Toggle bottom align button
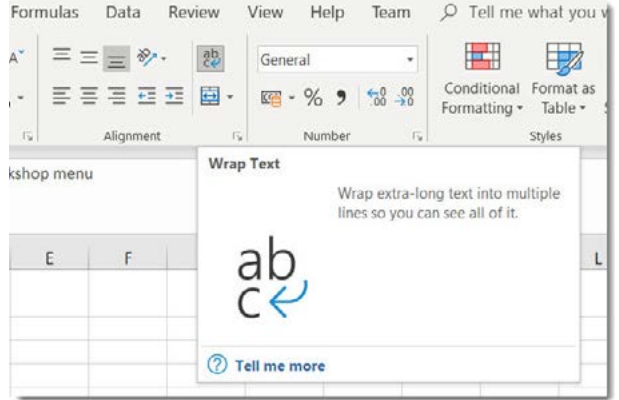619x400 pixels. point(116,59)
